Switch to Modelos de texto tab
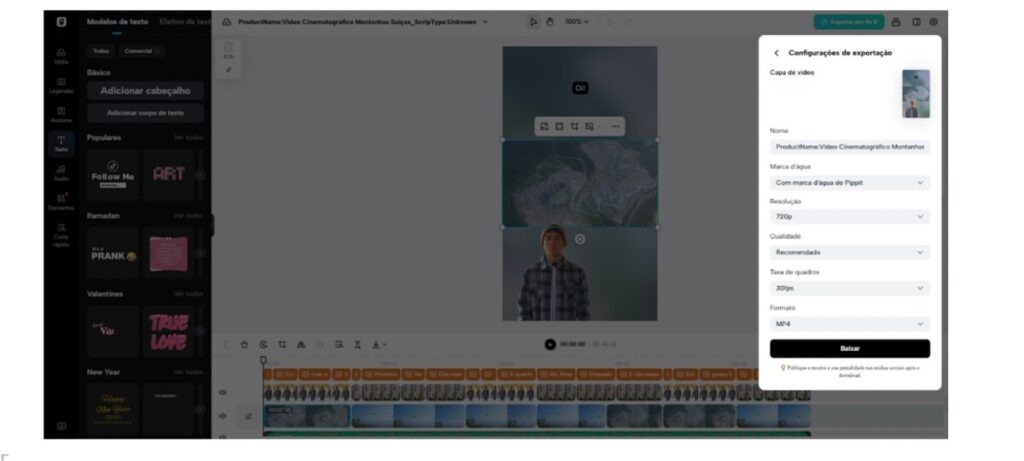The width and height of the screenshot is (1024, 461). 118,22
